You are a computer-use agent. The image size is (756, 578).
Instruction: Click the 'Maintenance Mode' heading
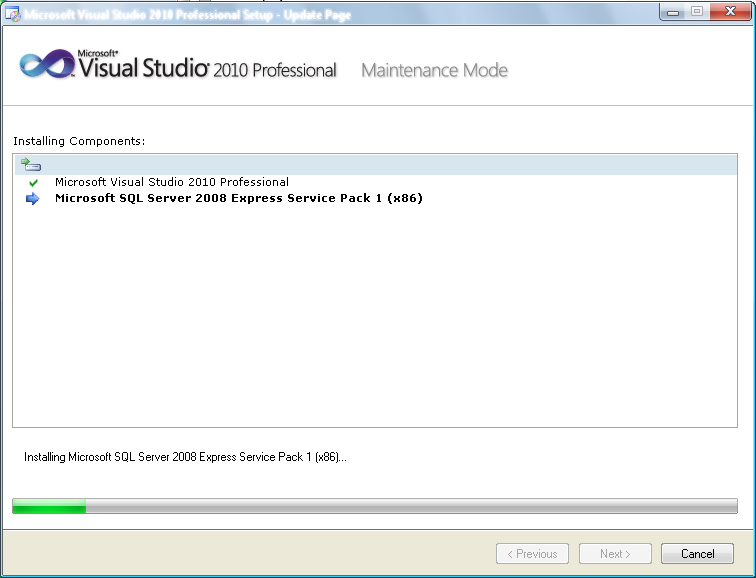[x=434, y=70]
